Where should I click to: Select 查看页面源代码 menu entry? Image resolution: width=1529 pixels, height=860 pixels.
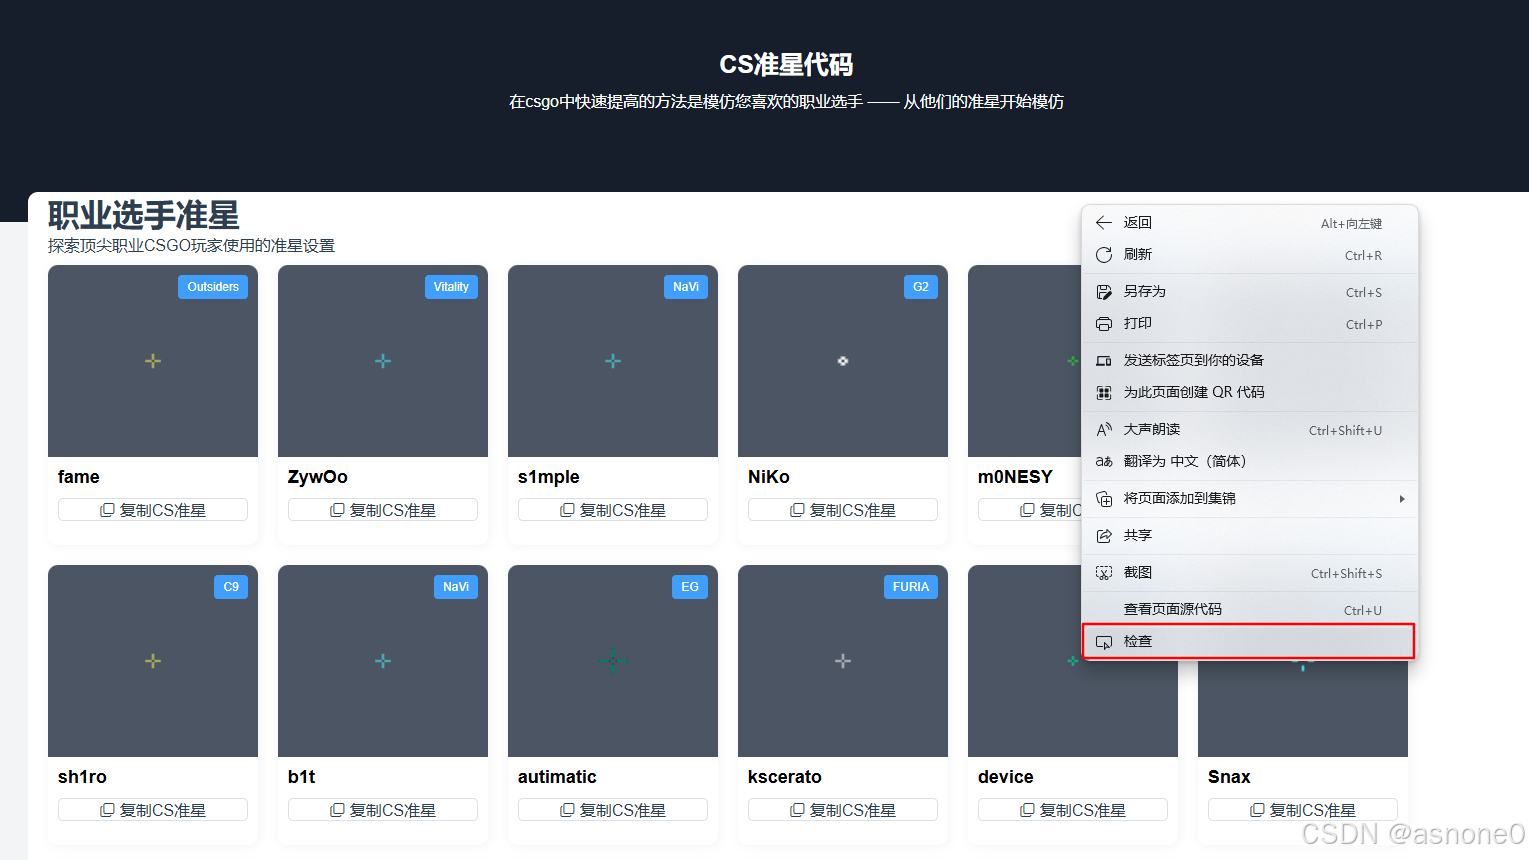(1249, 610)
